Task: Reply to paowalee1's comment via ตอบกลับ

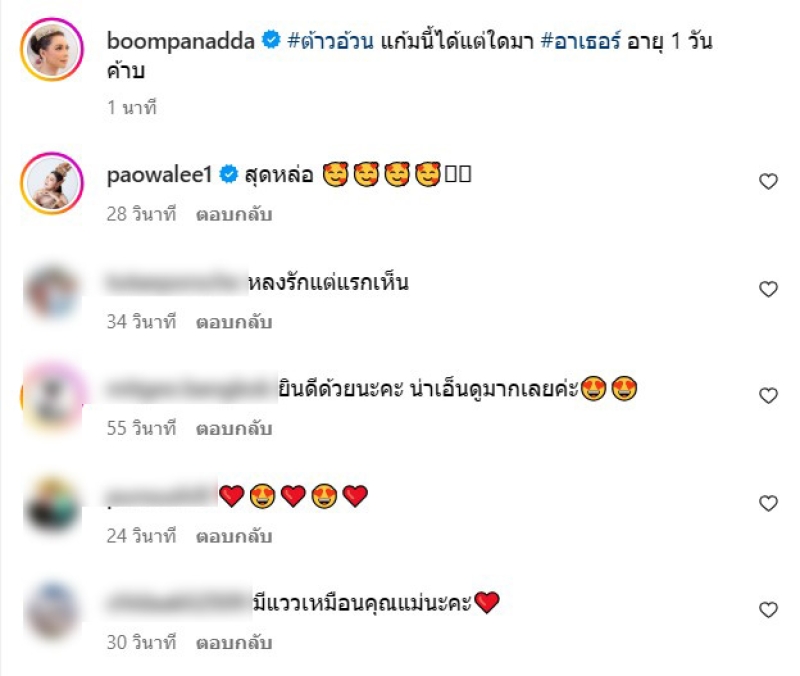Action: click(234, 214)
